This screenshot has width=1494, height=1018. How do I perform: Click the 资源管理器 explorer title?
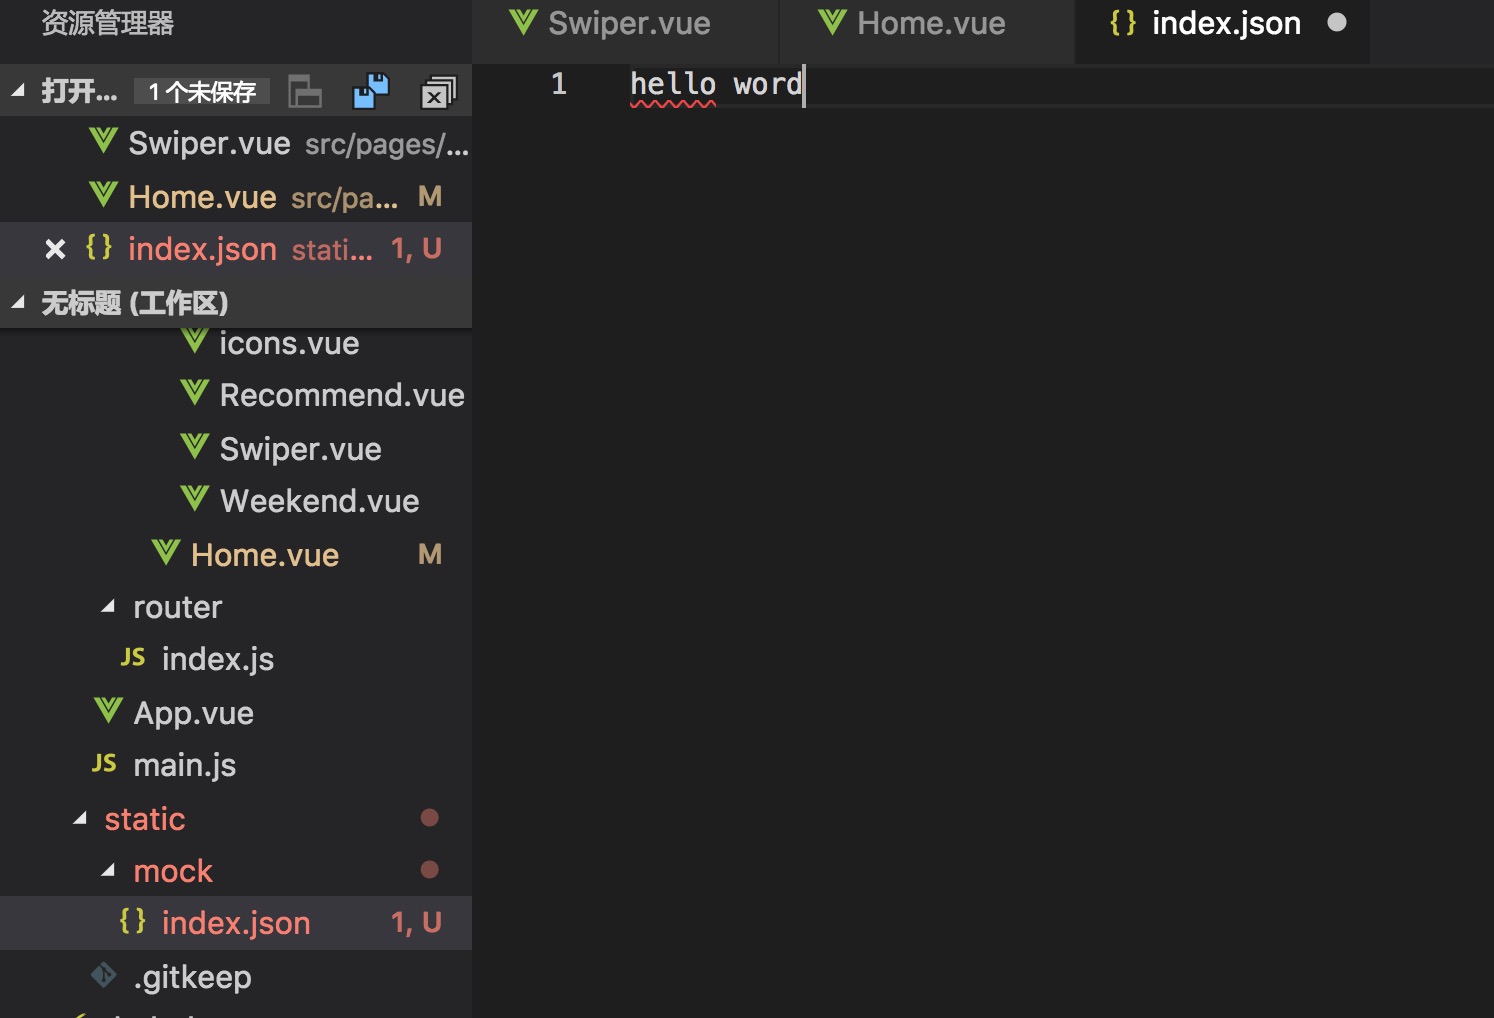[x=108, y=23]
